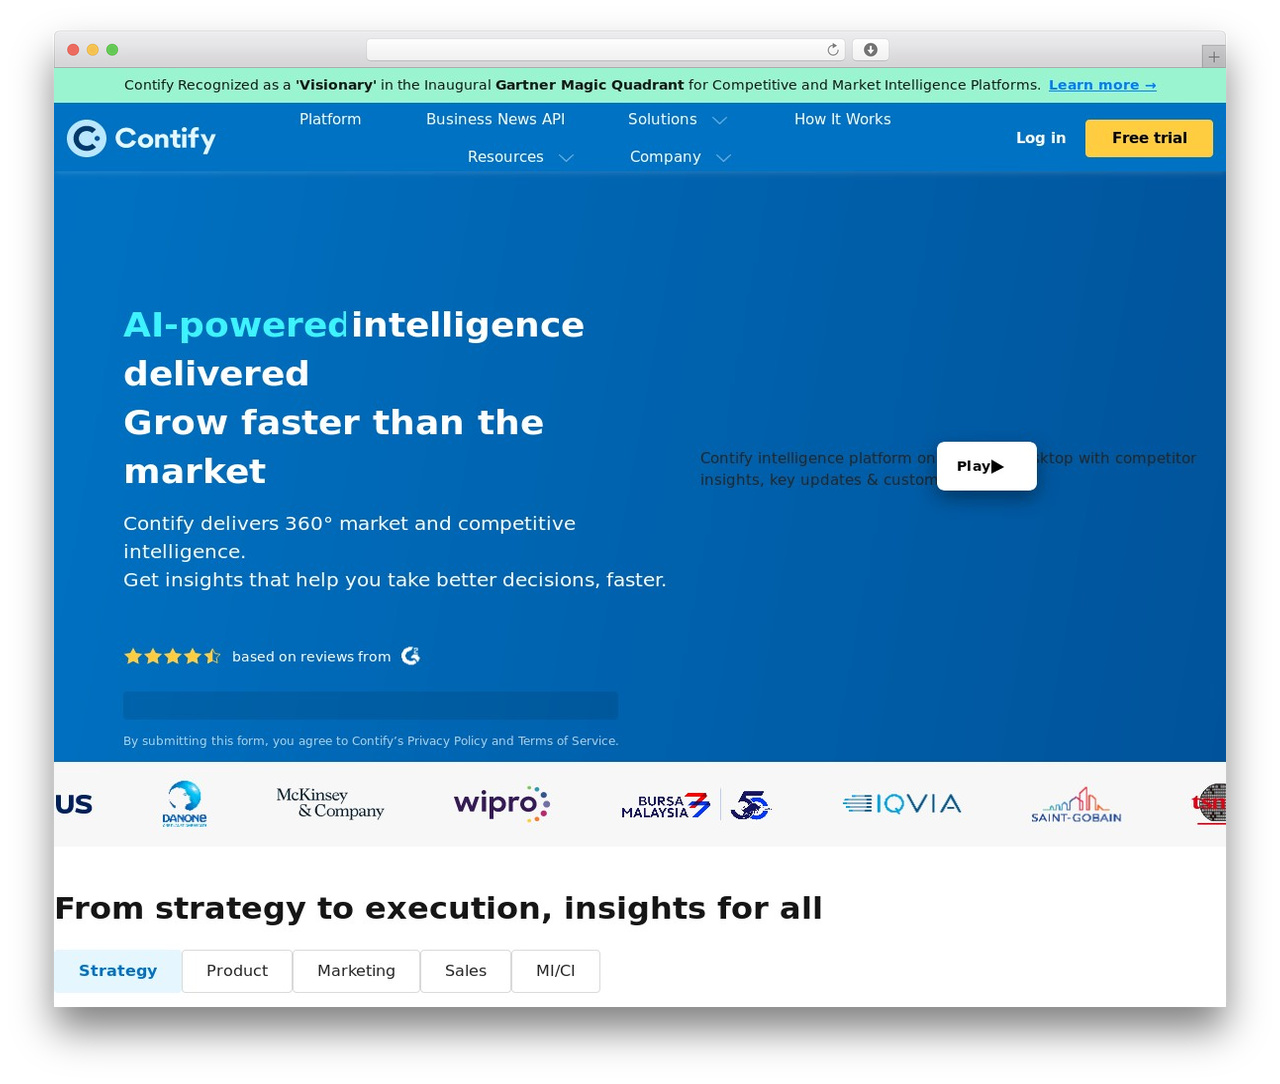Click the browser download icon
Image resolution: width=1280 pixels, height=1084 pixels.
(871, 50)
